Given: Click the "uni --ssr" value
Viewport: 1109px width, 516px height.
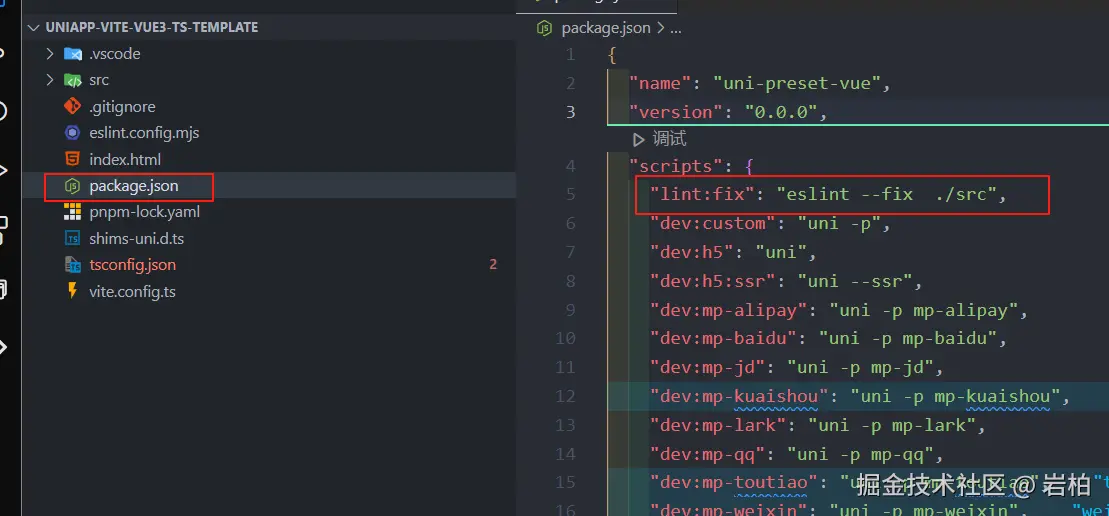Looking at the screenshot, I should point(855,281).
